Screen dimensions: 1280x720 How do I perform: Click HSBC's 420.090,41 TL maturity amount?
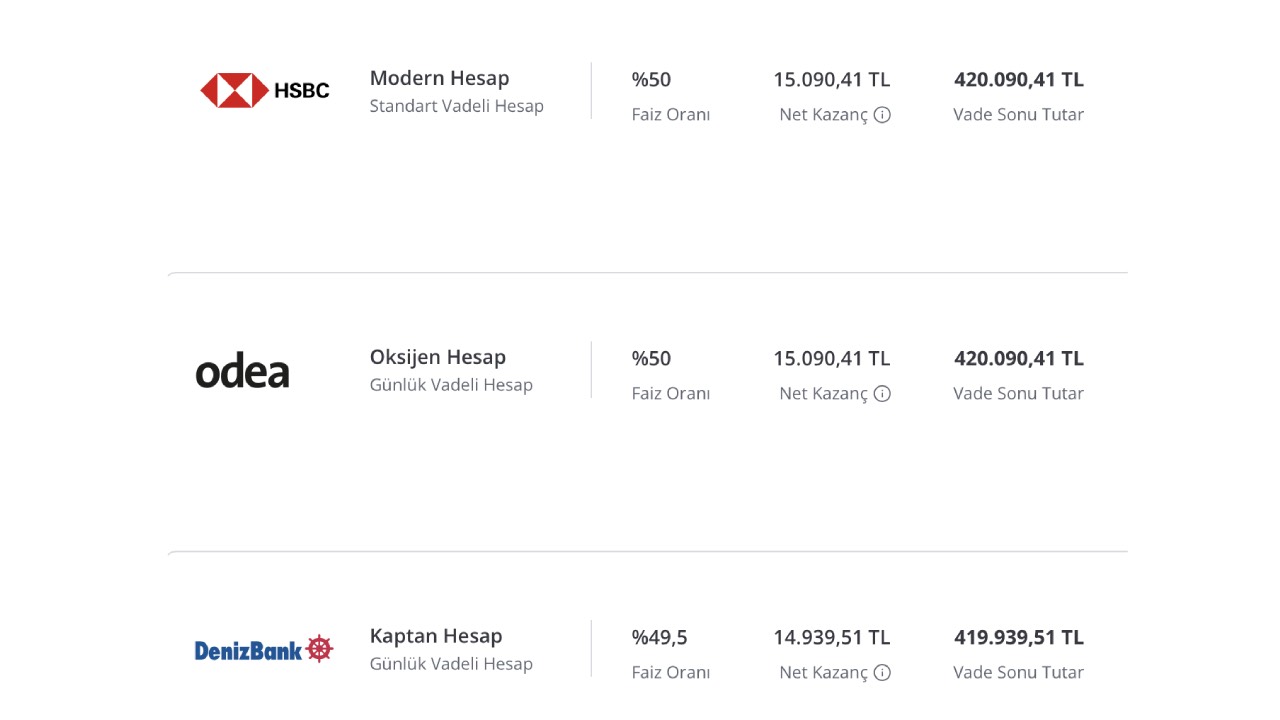pyautogui.click(x=1019, y=79)
